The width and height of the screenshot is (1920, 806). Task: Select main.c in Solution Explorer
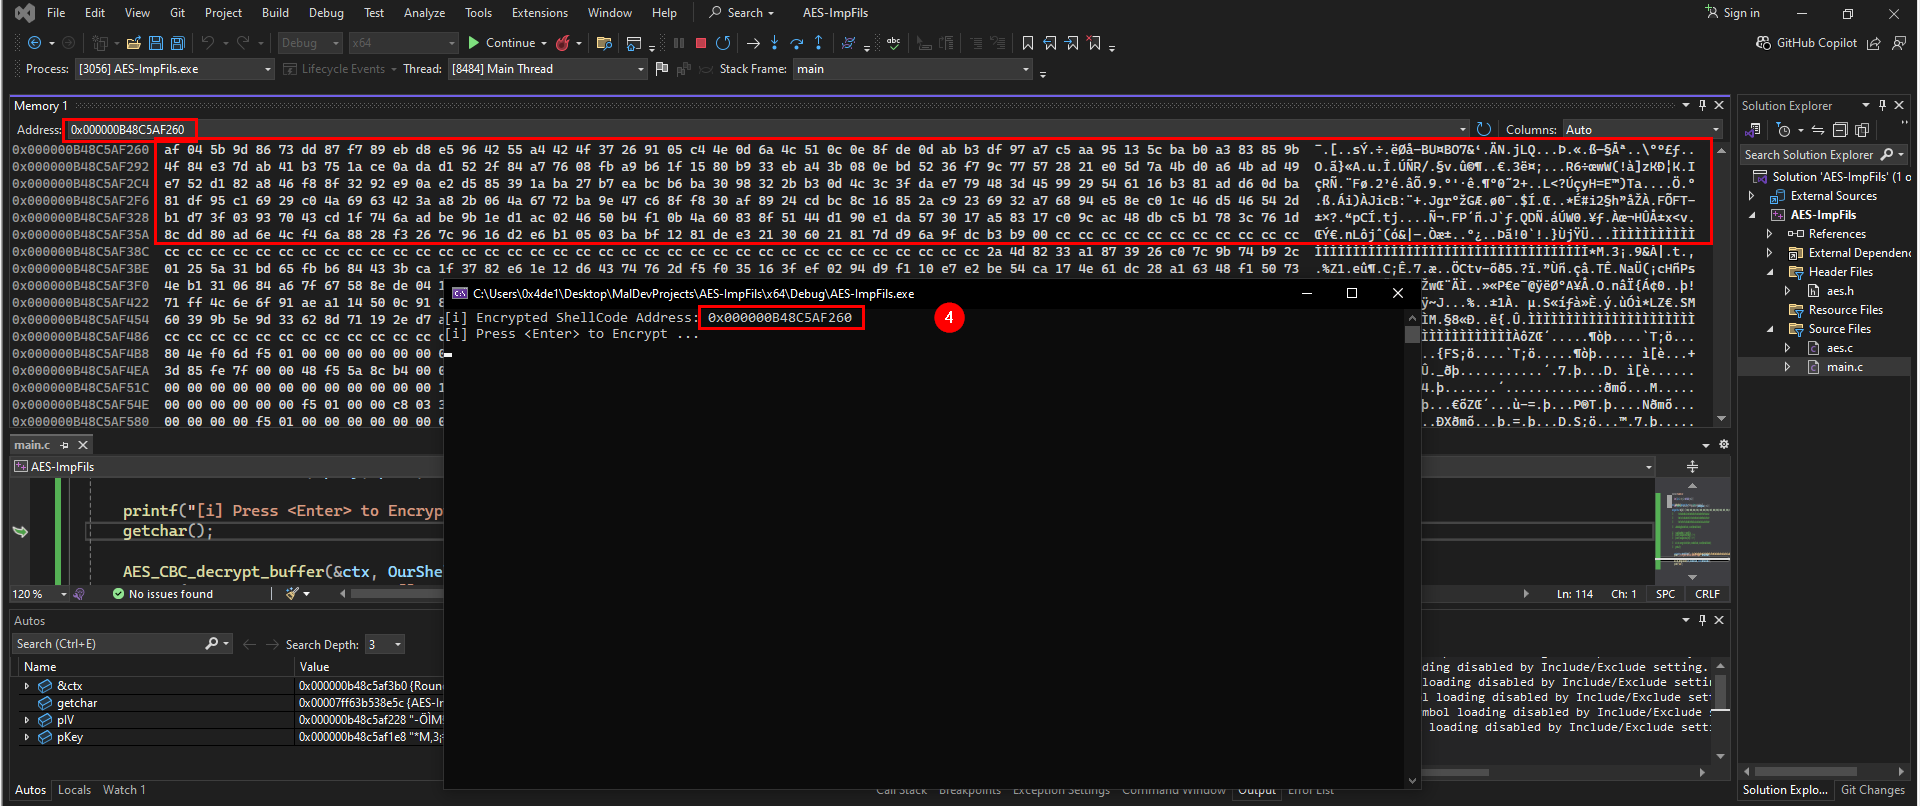1844,367
